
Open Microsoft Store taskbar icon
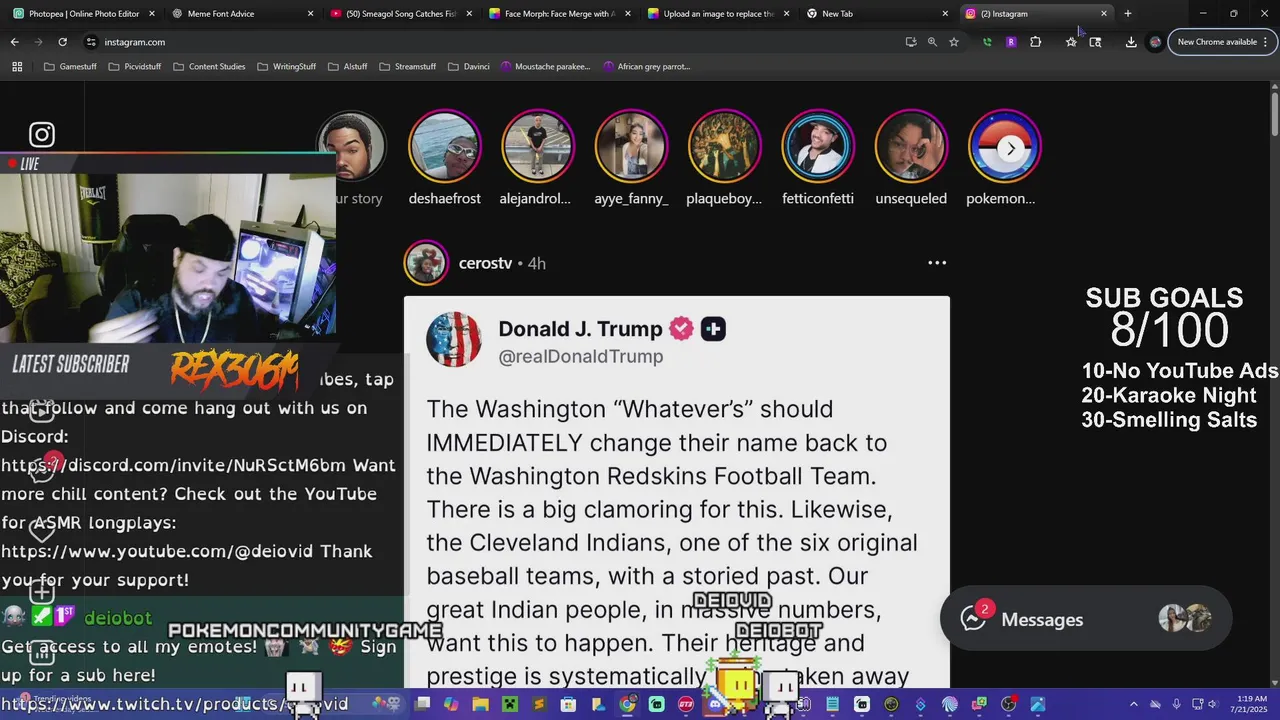pos(569,704)
